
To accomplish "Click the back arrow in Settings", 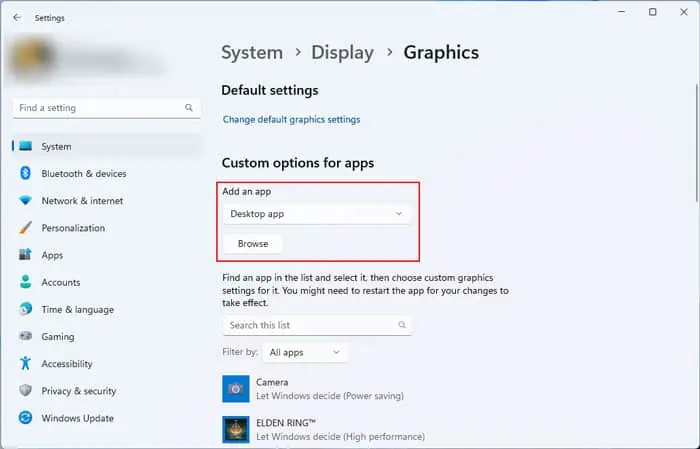I will click(x=17, y=17).
